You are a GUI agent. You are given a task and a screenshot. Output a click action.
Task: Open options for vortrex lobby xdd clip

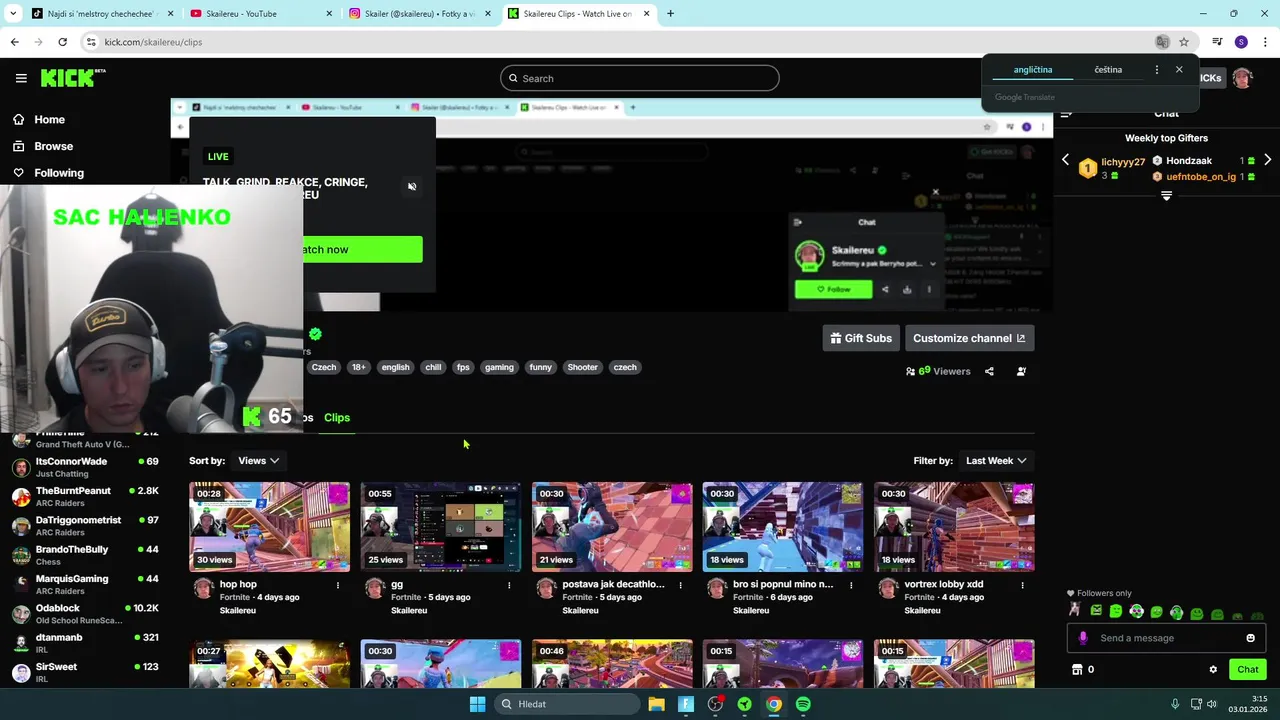[1023, 585]
